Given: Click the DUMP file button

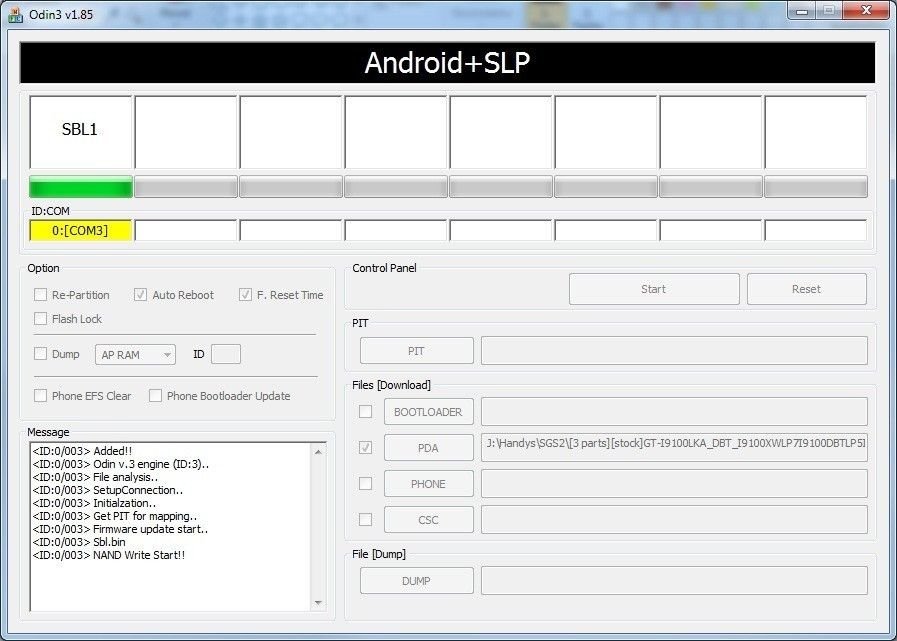Looking at the screenshot, I should 416,581.
